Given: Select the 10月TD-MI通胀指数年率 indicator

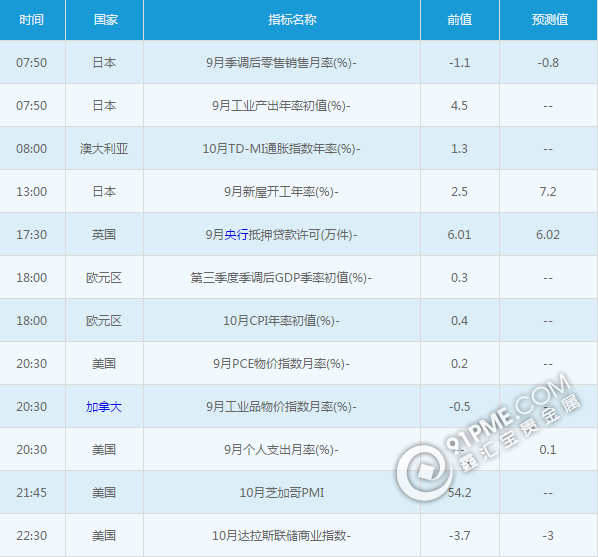Looking at the screenshot, I should coord(281,149).
